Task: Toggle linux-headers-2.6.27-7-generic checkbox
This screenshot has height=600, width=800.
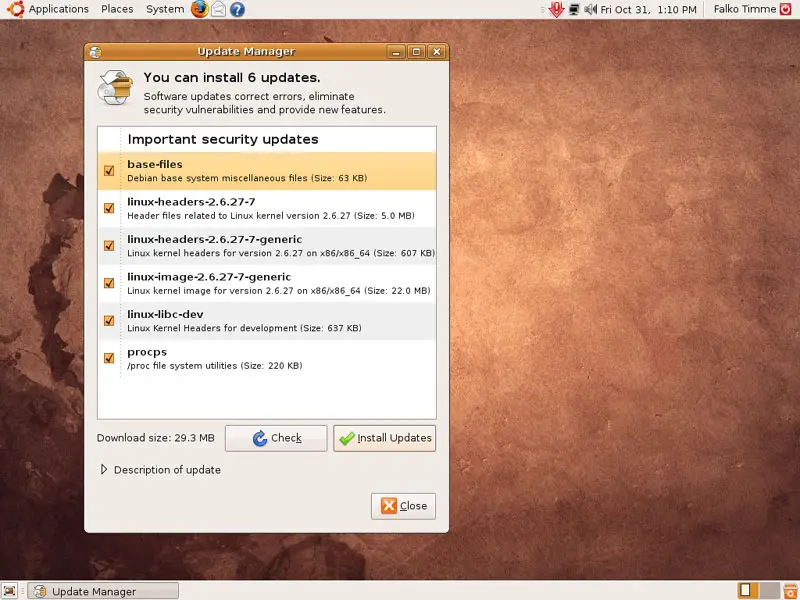Action: point(109,245)
